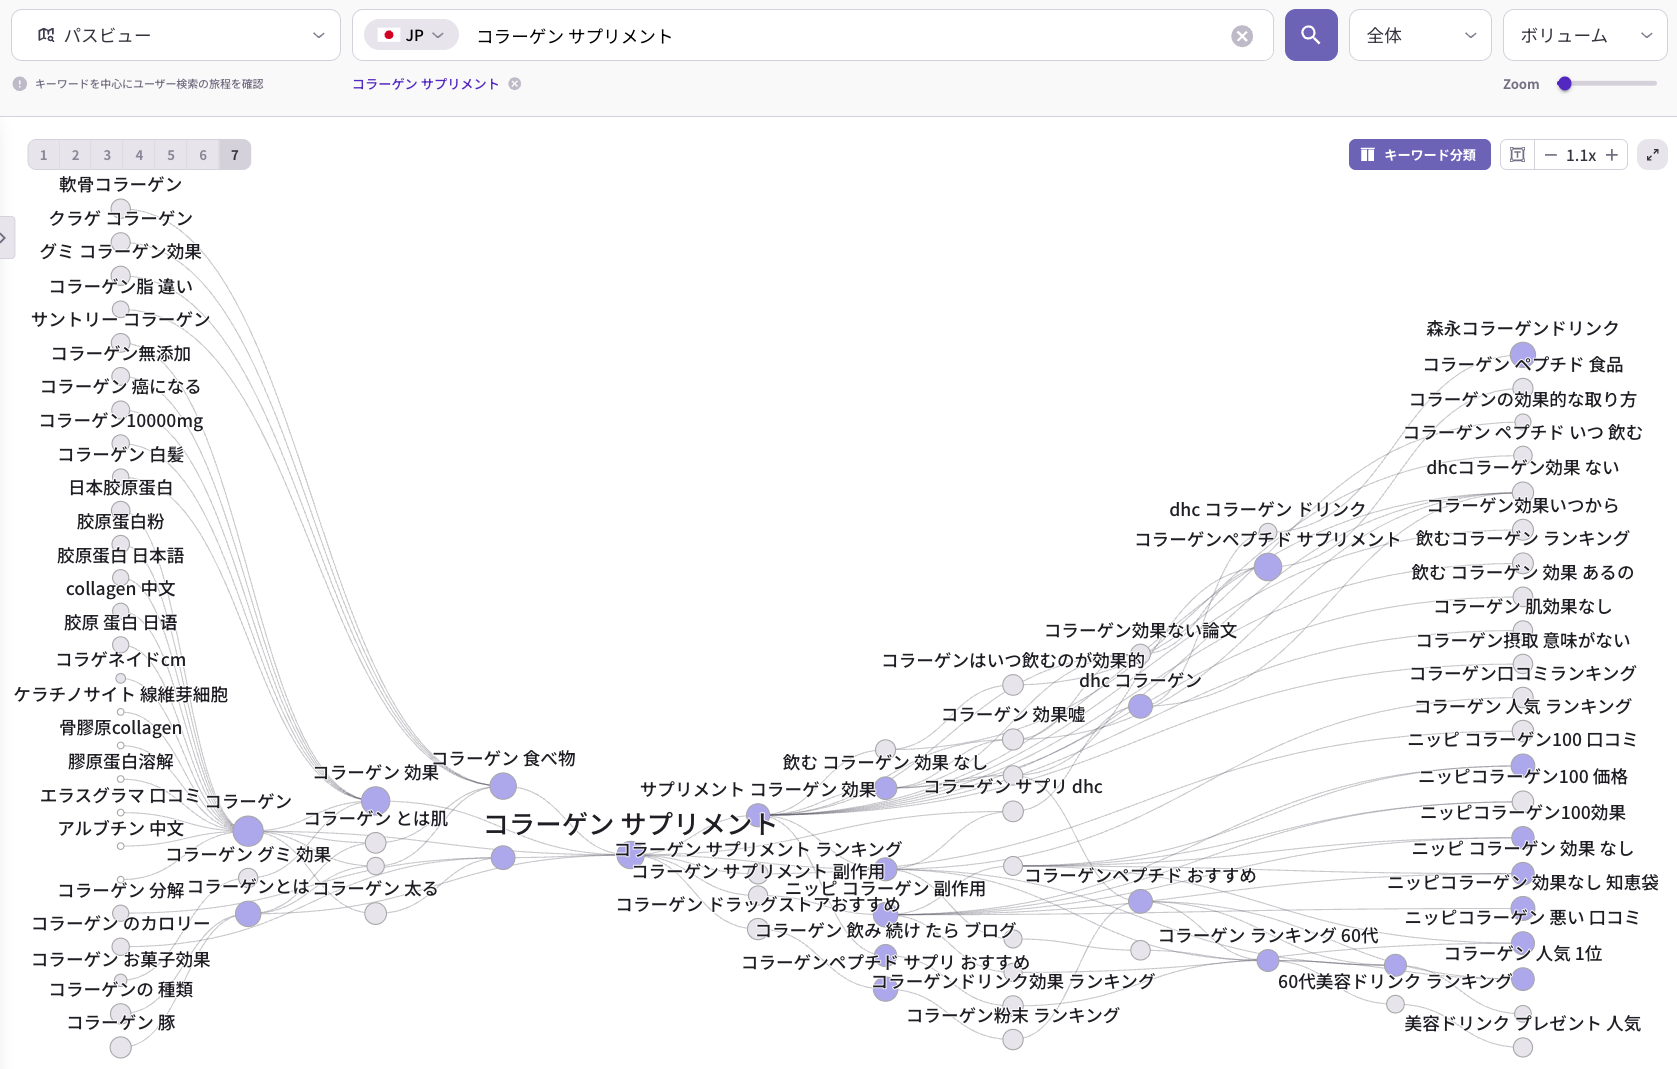Screen dimensions: 1677x1069
Task: Click the コラーゲン 太る label
Action: (375, 888)
